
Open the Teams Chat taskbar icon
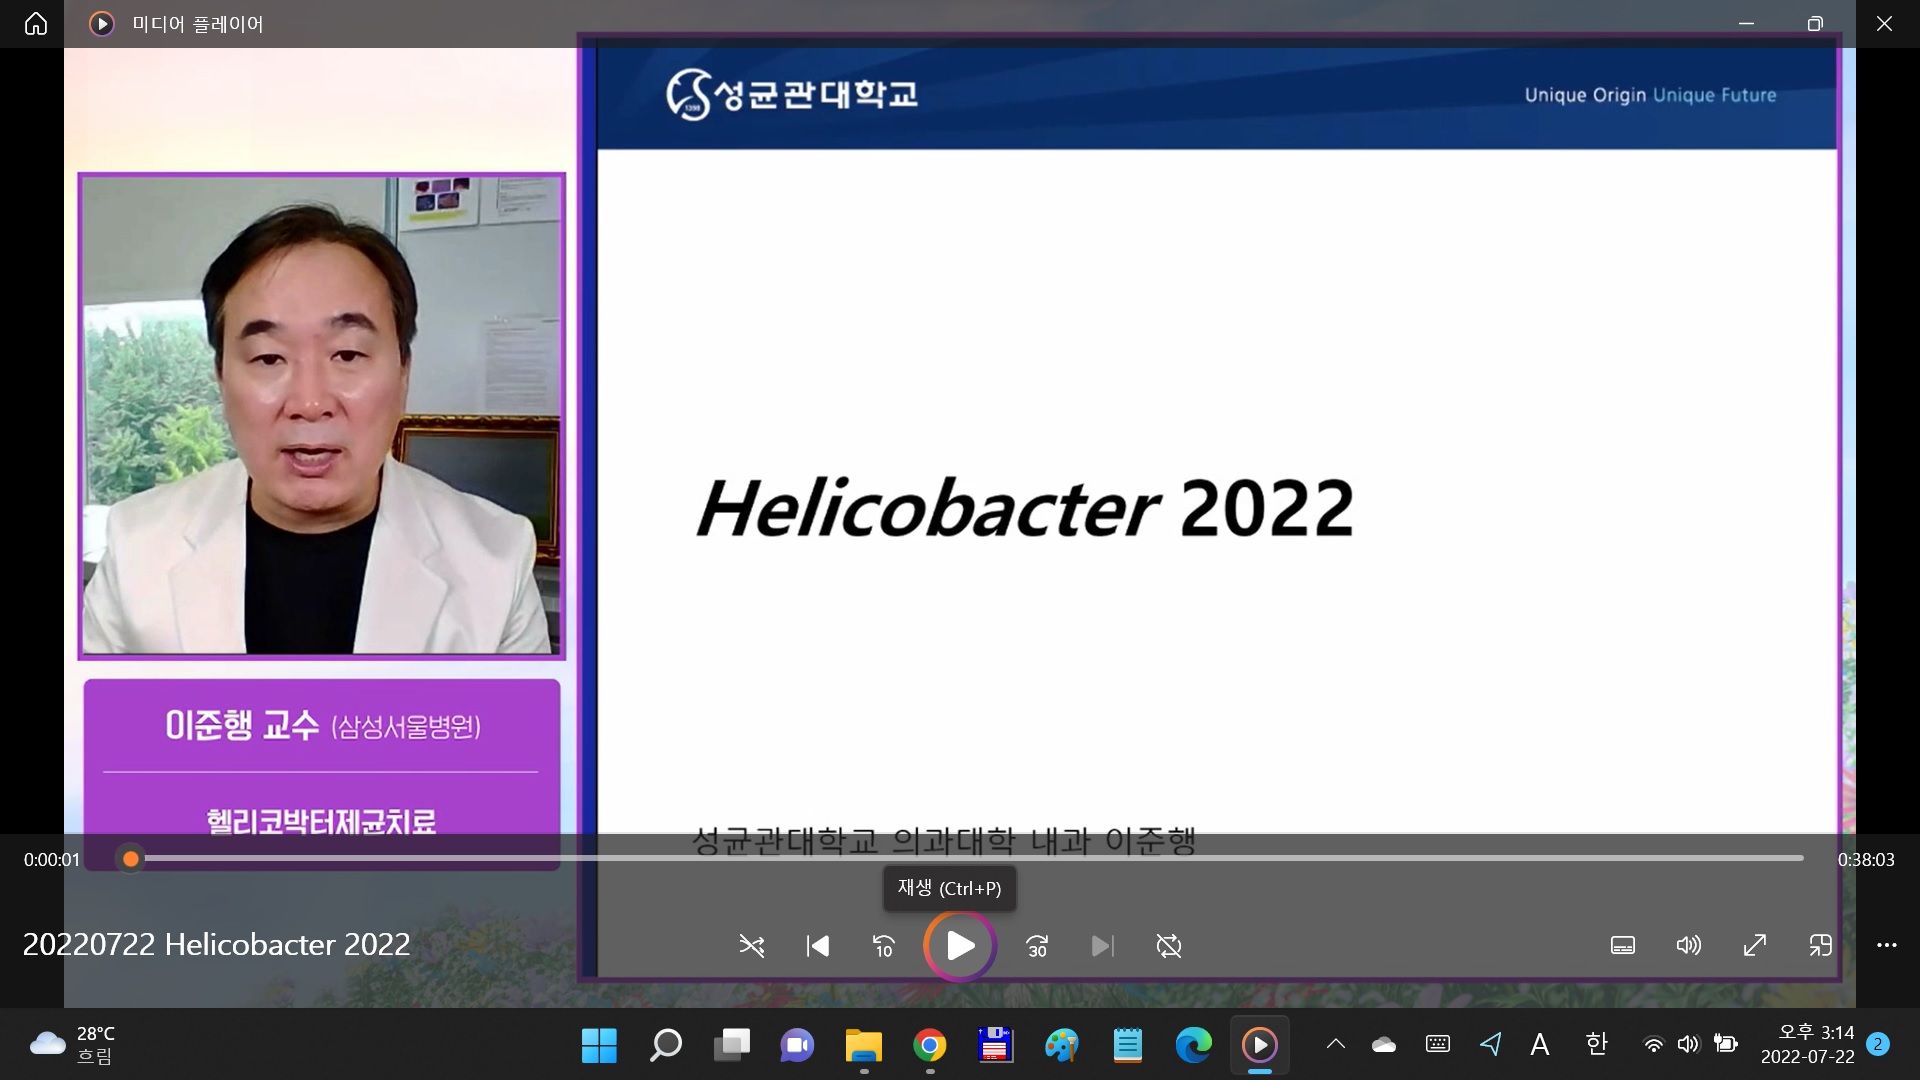point(797,1045)
